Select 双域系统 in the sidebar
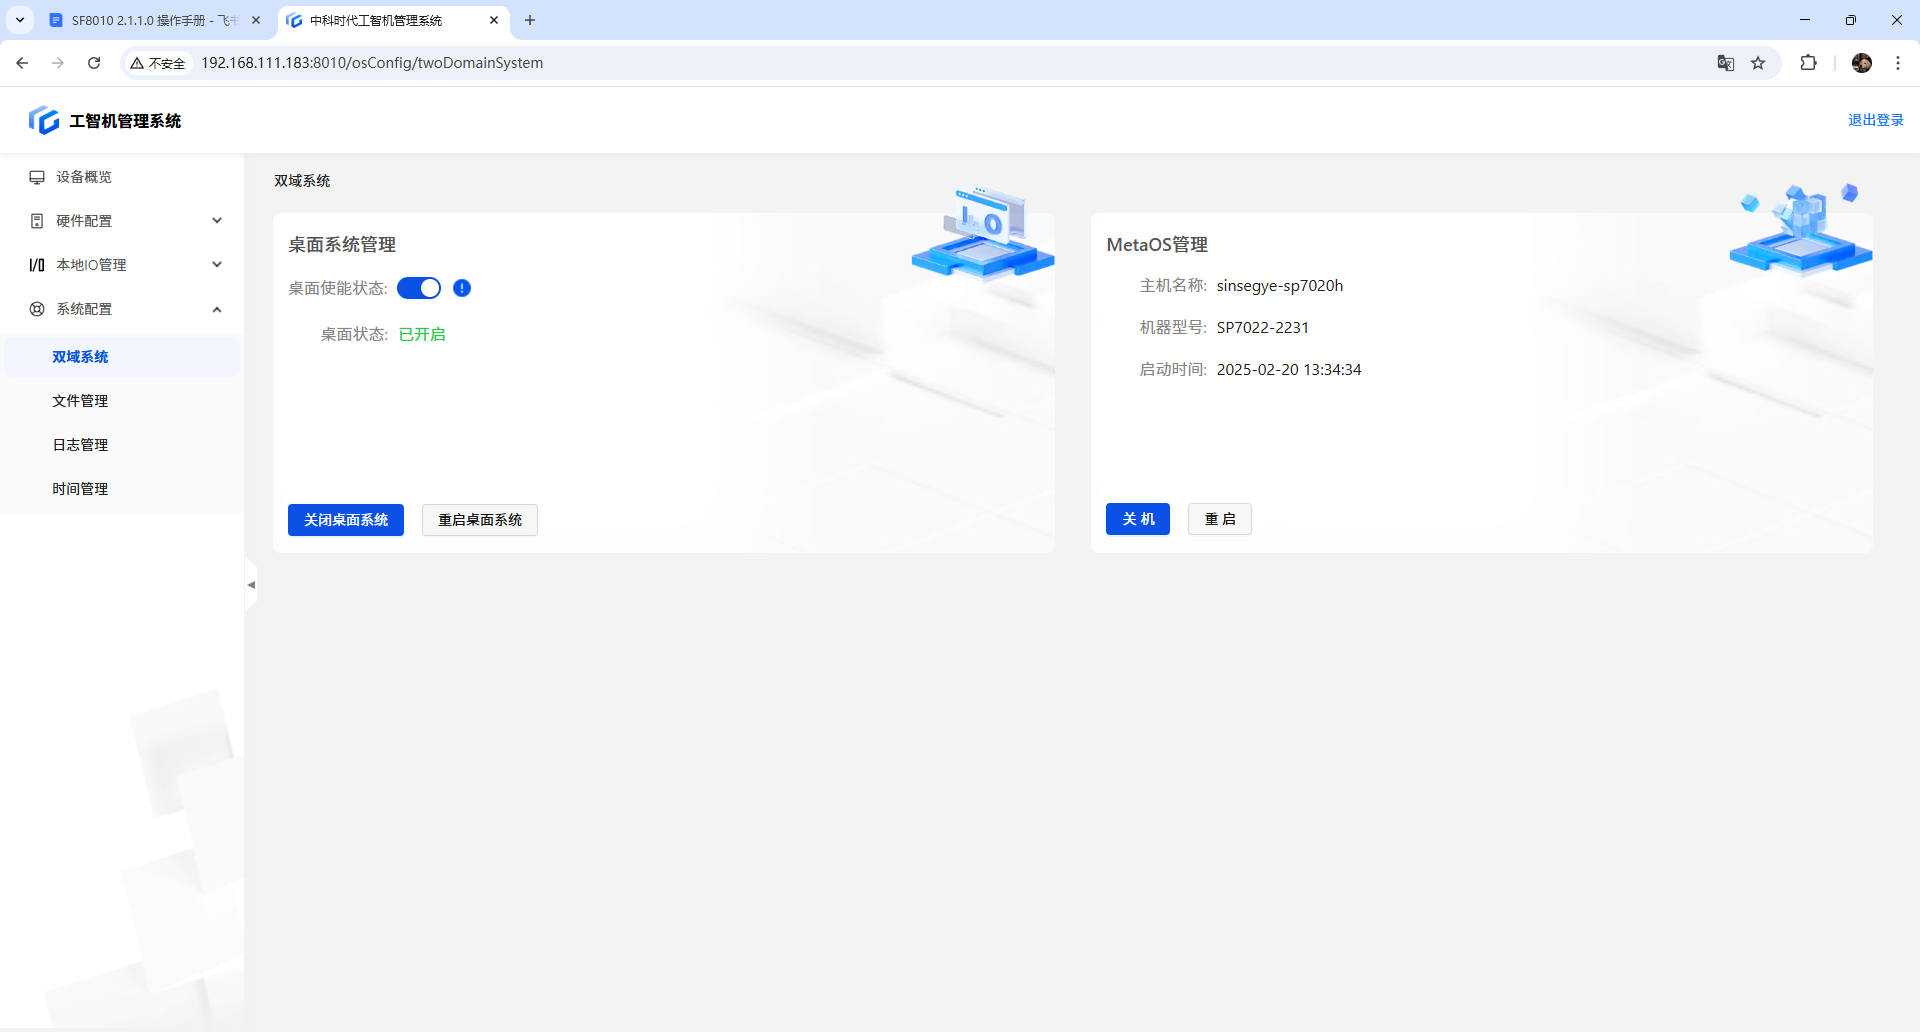The height and width of the screenshot is (1032, 1920). click(x=122, y=357)
